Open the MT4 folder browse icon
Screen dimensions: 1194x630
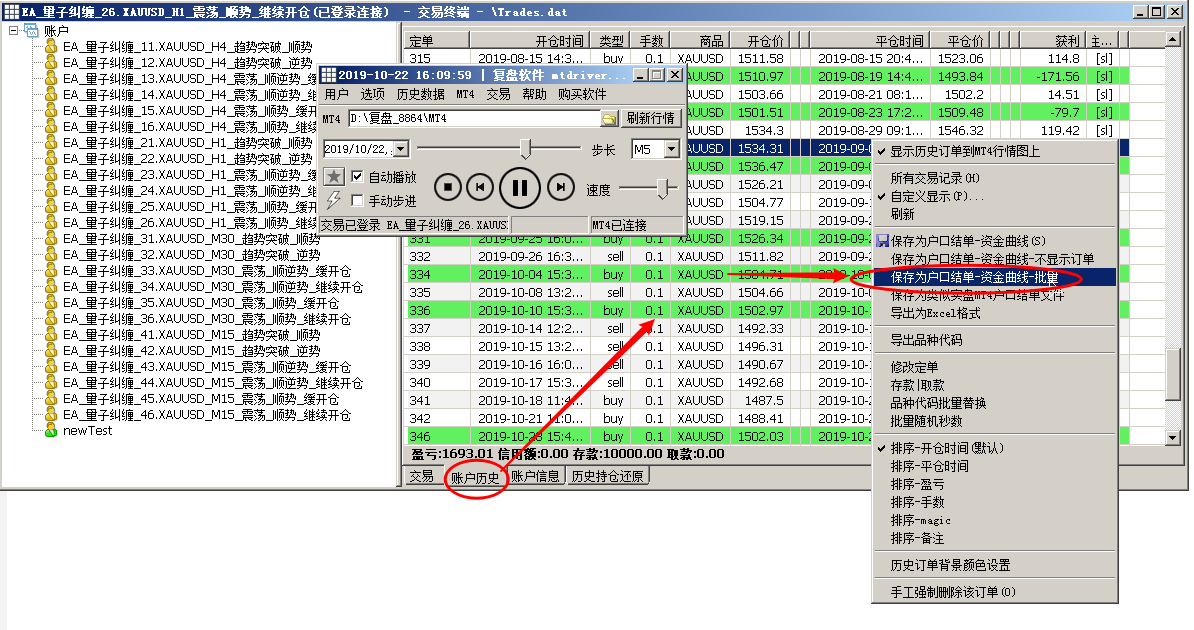click(609, 119)
